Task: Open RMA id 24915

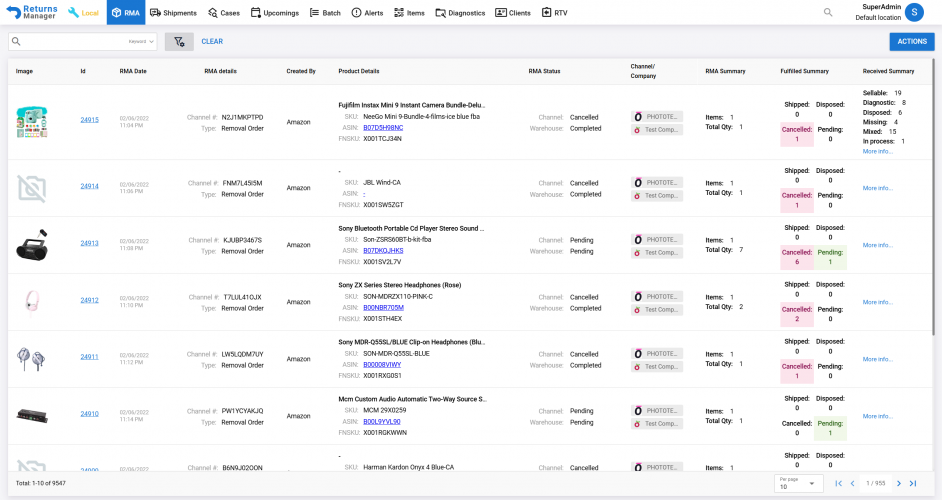Action: point(90,120)
